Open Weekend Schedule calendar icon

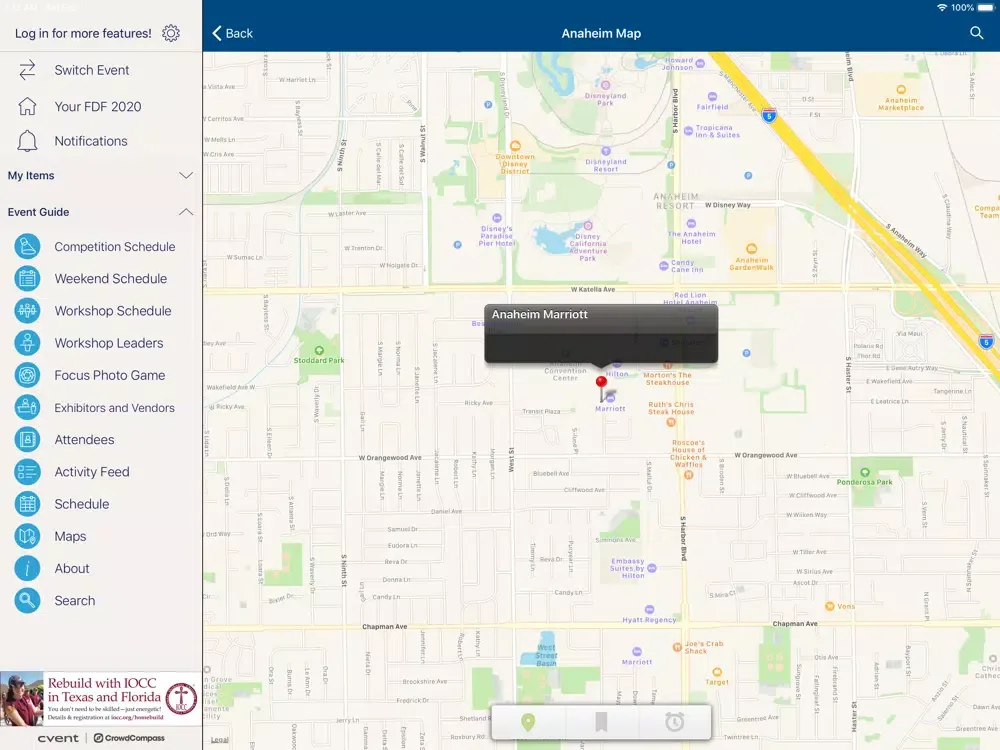[x=27, y=279]
